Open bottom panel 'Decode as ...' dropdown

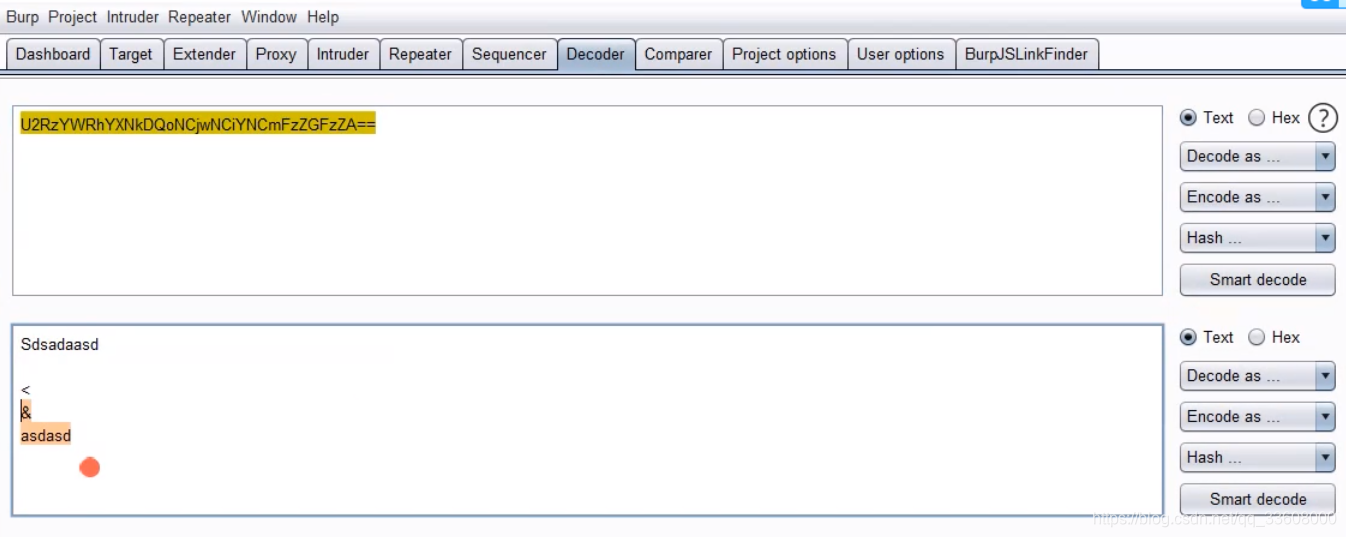point(1258,376)
